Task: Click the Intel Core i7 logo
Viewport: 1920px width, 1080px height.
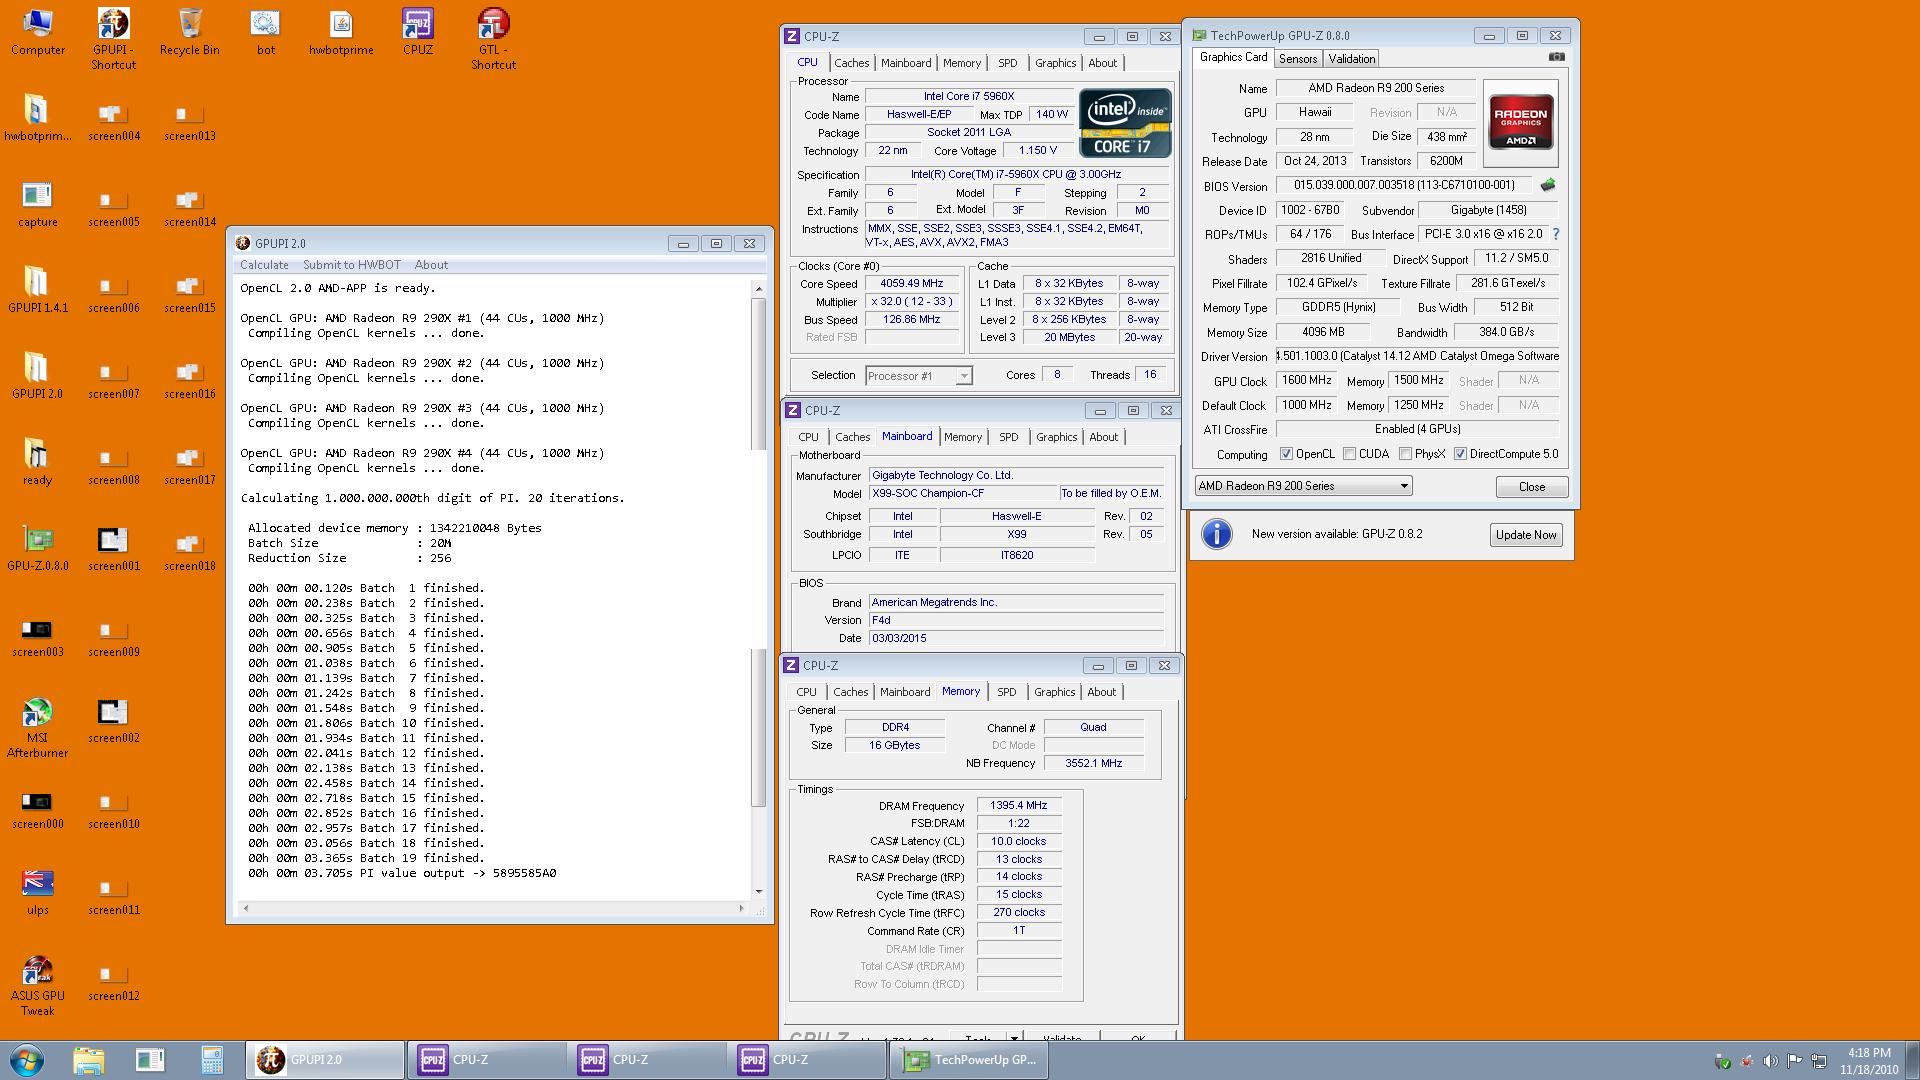Action: click(1124, 123)
